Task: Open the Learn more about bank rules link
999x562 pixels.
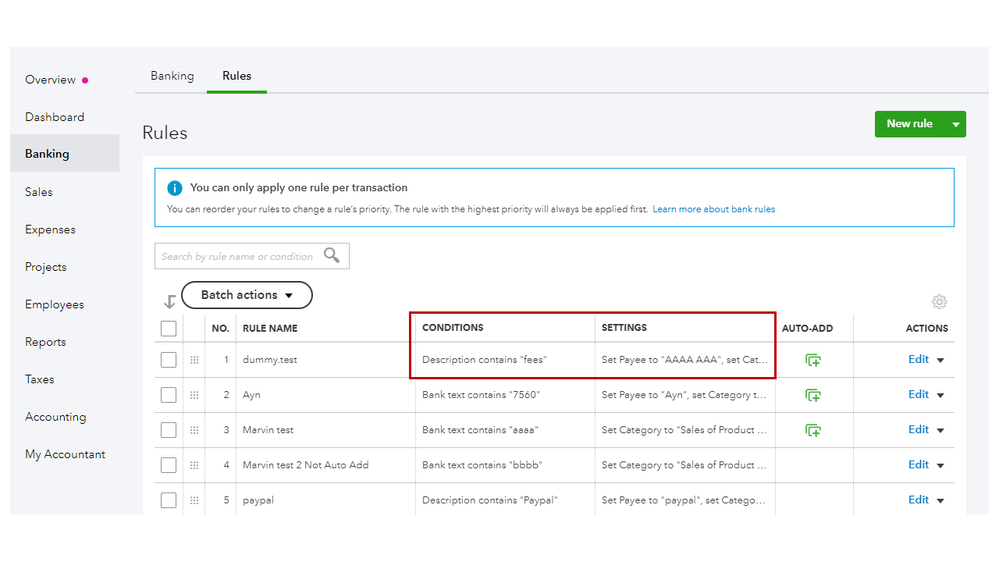Action: click(x=714, y=210)
